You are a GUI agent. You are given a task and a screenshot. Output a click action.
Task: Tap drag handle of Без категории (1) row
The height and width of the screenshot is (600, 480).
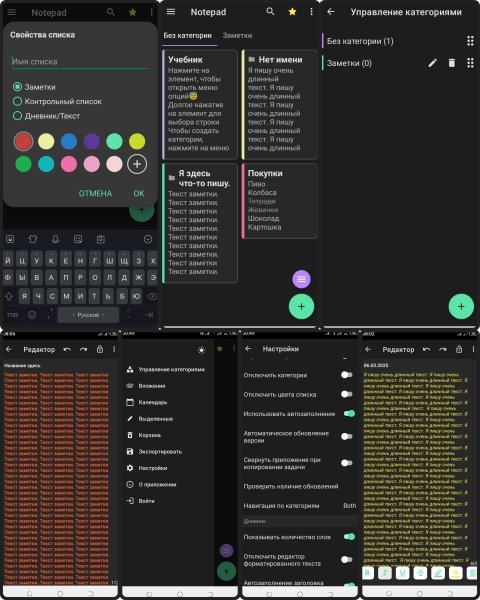coord(470,41)
